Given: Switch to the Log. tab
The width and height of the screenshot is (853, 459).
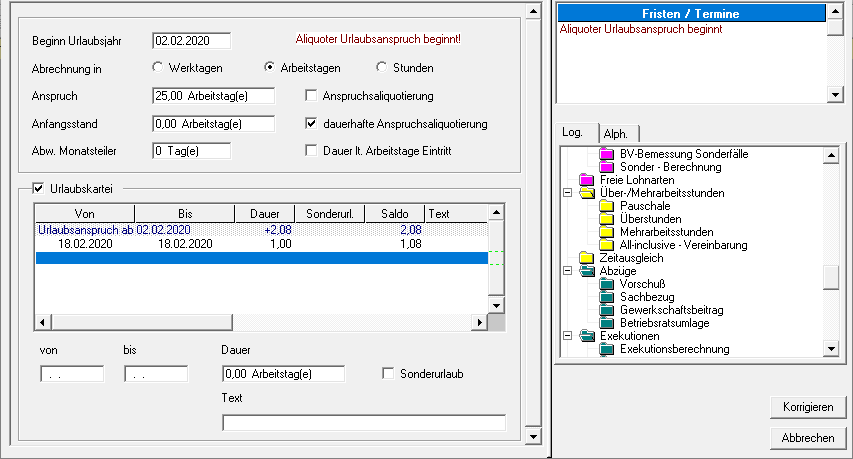Looking at the screenshot, I should pos(574,132).
